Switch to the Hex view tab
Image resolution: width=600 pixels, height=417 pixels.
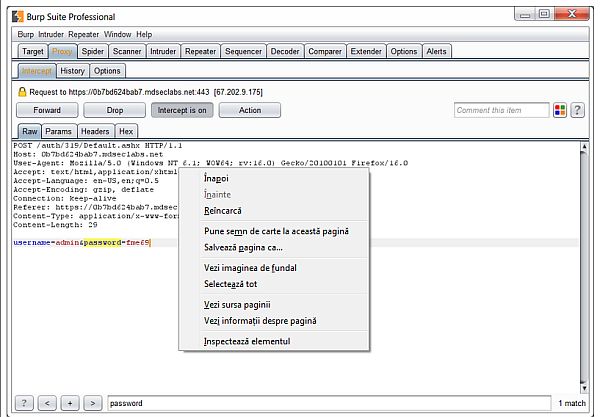(126, 131)
